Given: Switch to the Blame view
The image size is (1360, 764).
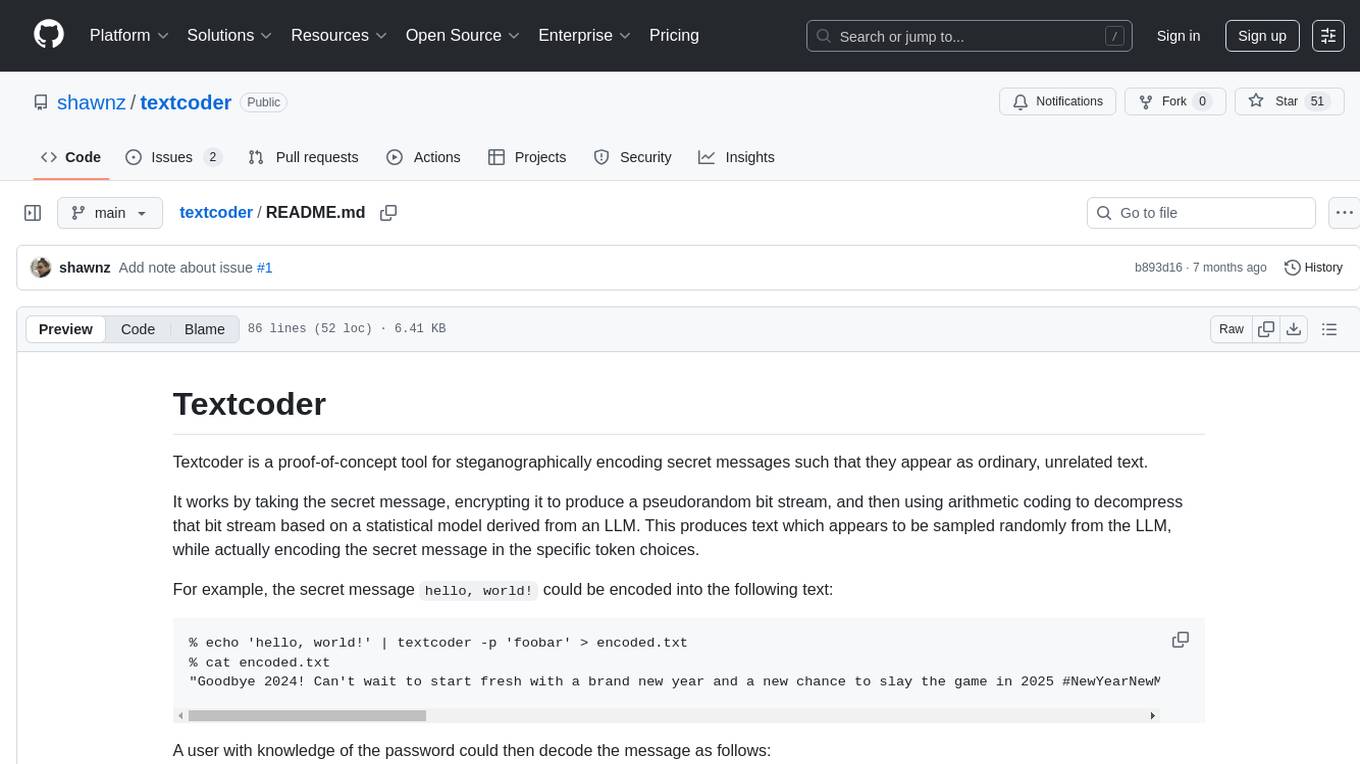Looking at the screenshot, I should point(204,329).
